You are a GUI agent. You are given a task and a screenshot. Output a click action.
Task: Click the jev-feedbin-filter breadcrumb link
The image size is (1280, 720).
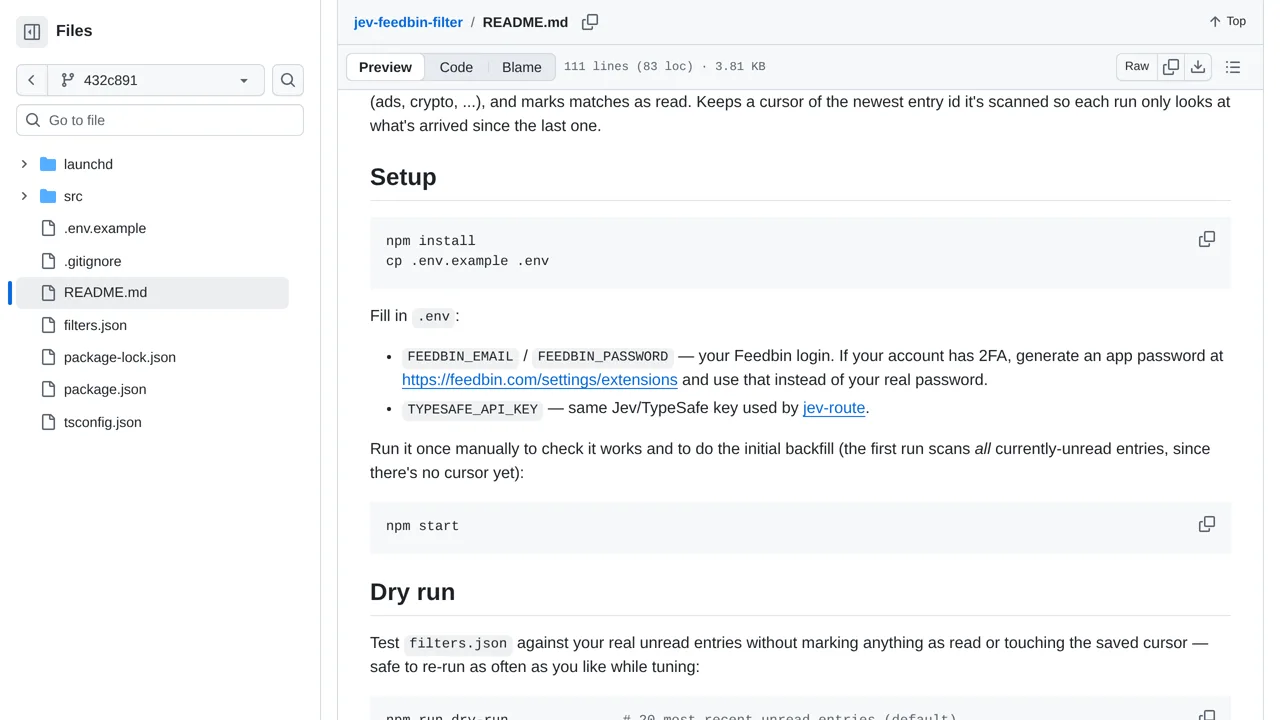tap(408, 22)
